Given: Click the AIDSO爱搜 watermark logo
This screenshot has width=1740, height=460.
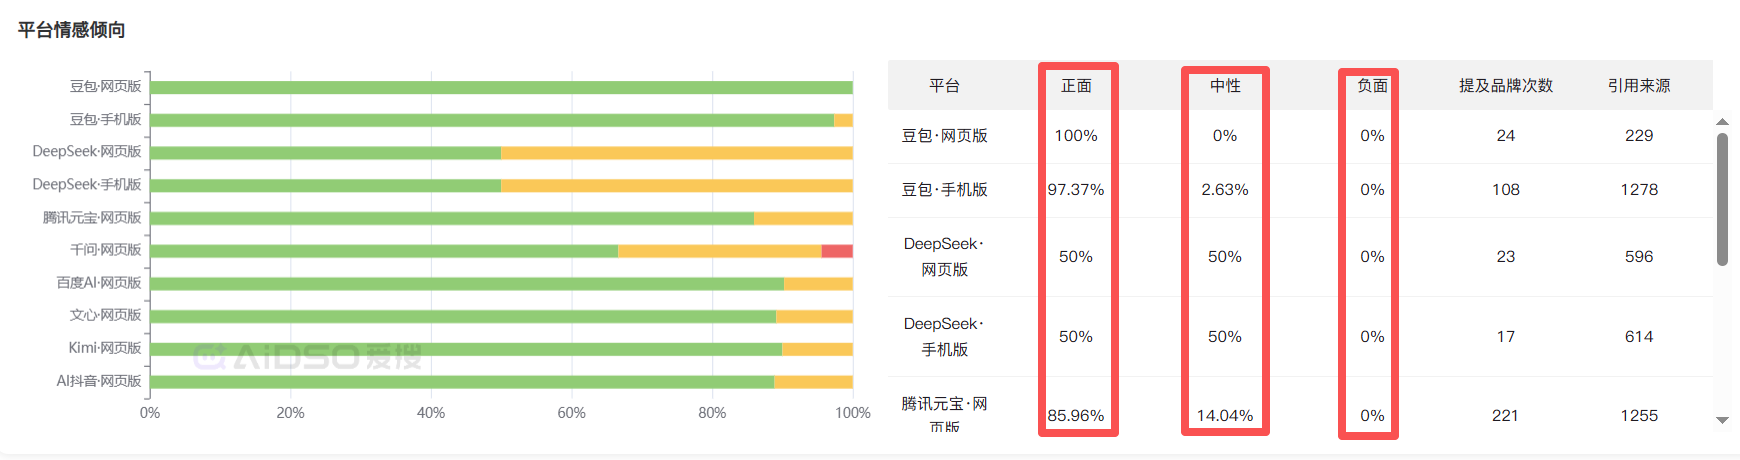Looking at the screenshot, I should pyautogui.click(x=308, y=357).
